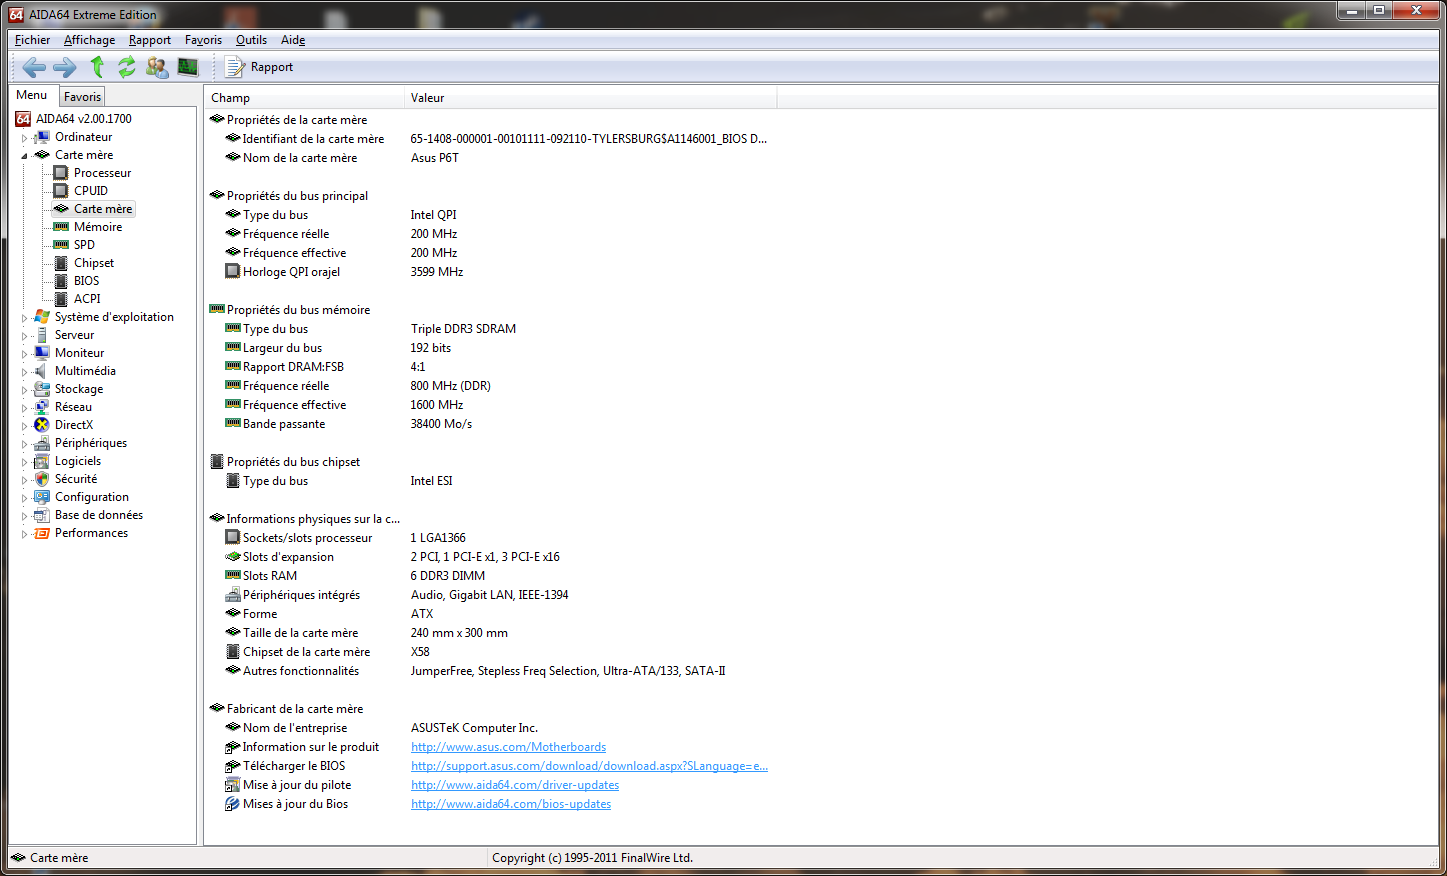Viewport: 1447px width, 876px height.
Task: Expand the DirectX tree node
Action: pyautogui.click(x=25, y=426)
